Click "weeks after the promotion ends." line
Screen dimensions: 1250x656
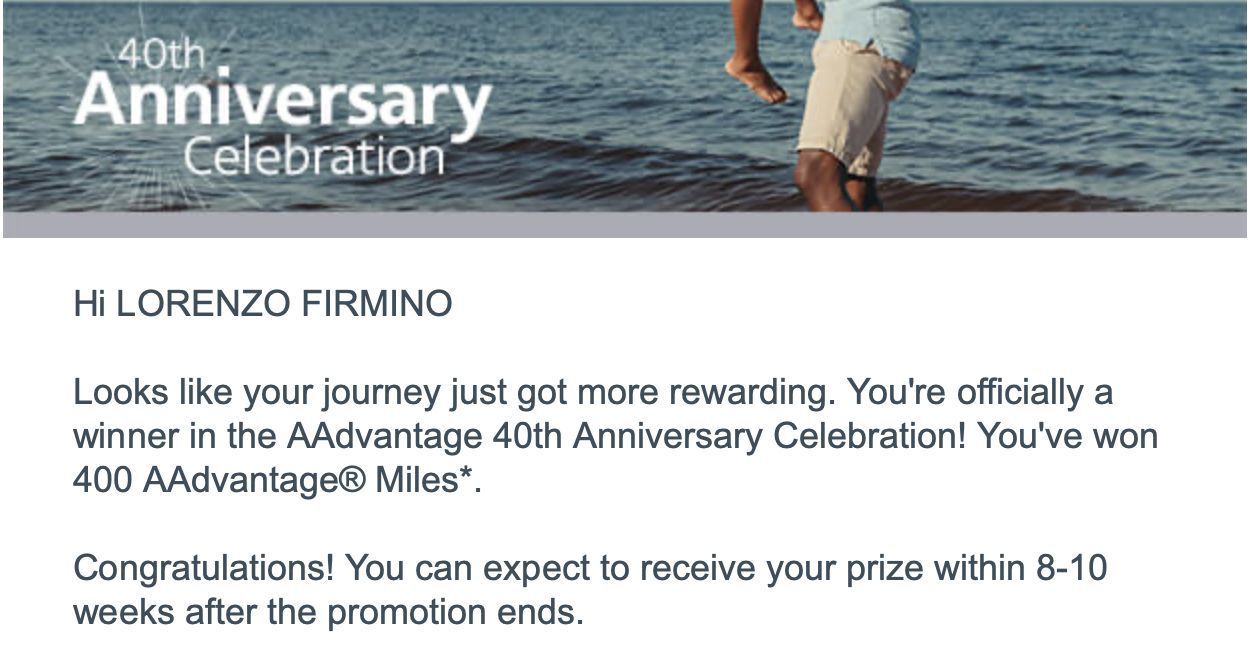328,612
